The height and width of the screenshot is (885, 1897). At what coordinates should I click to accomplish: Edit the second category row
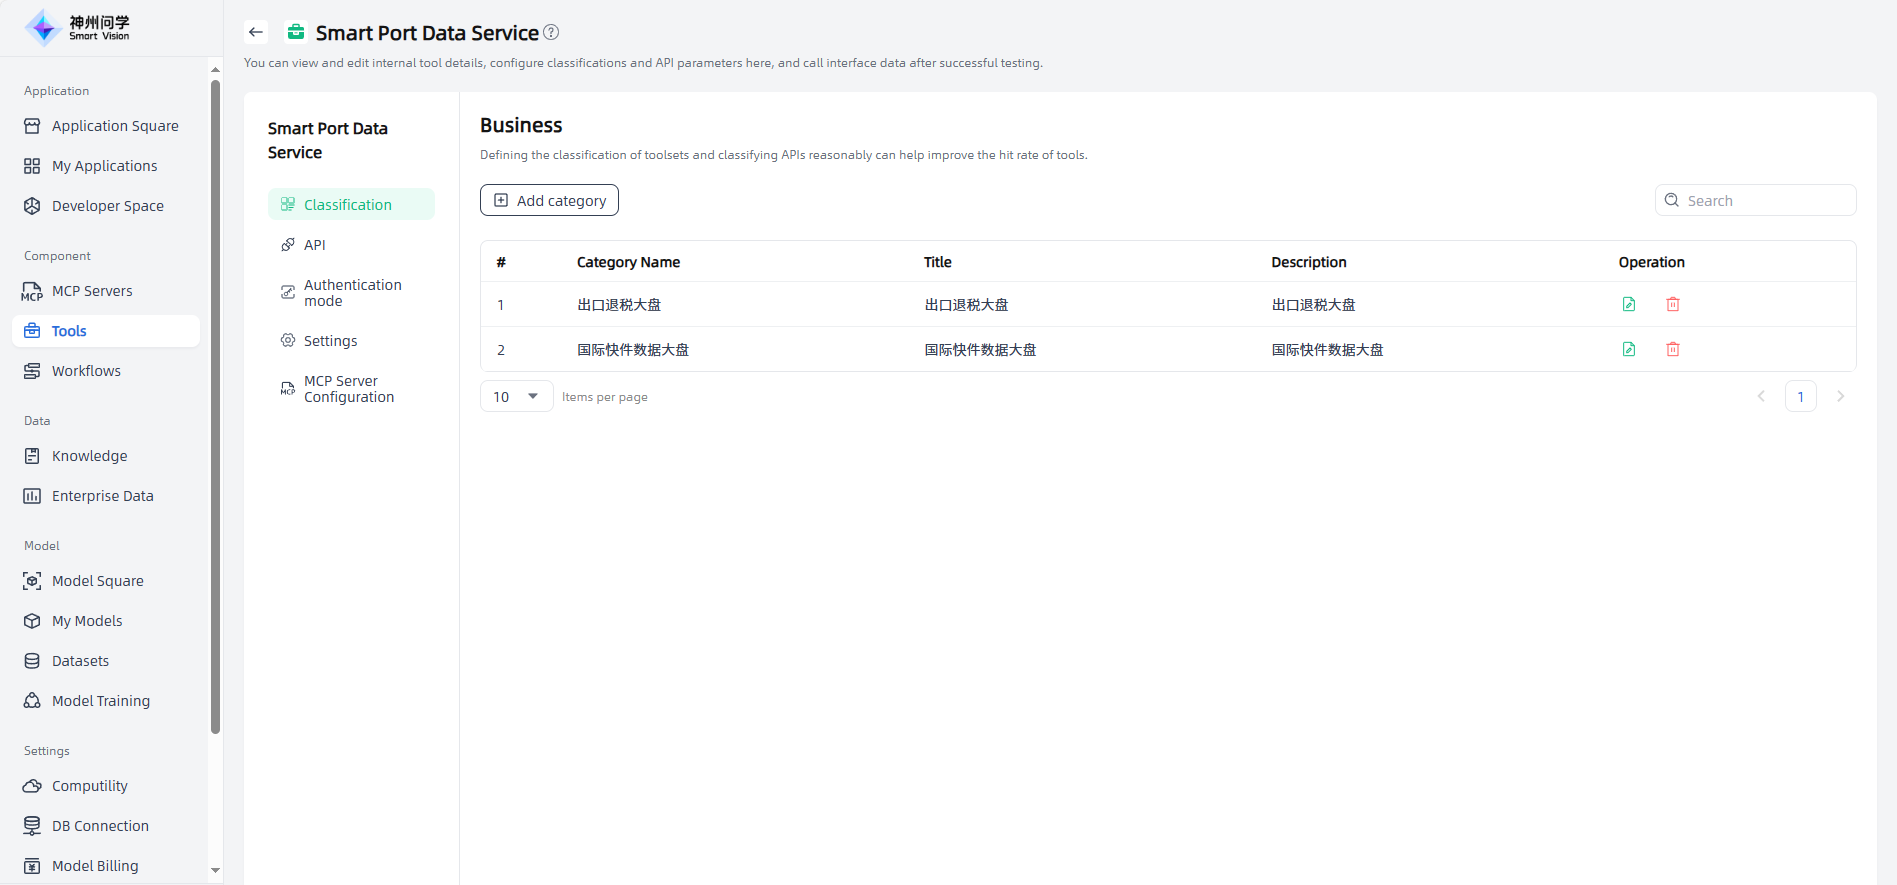1629,349
